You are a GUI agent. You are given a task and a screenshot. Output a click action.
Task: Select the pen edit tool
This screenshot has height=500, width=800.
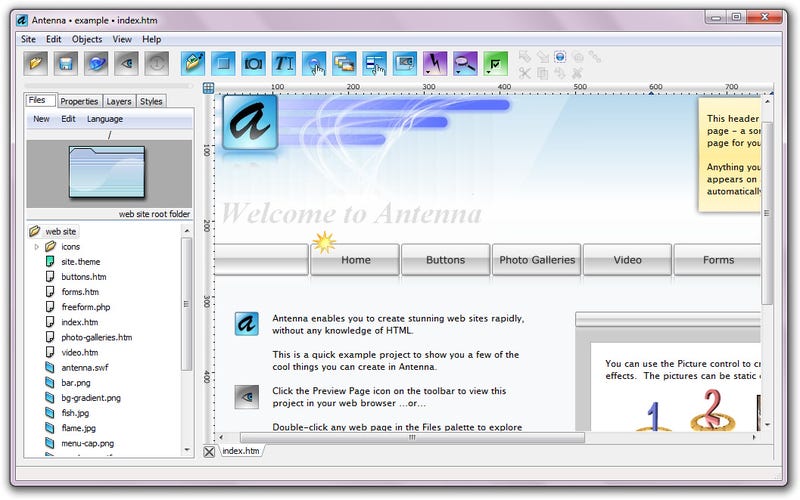point(193,63)
